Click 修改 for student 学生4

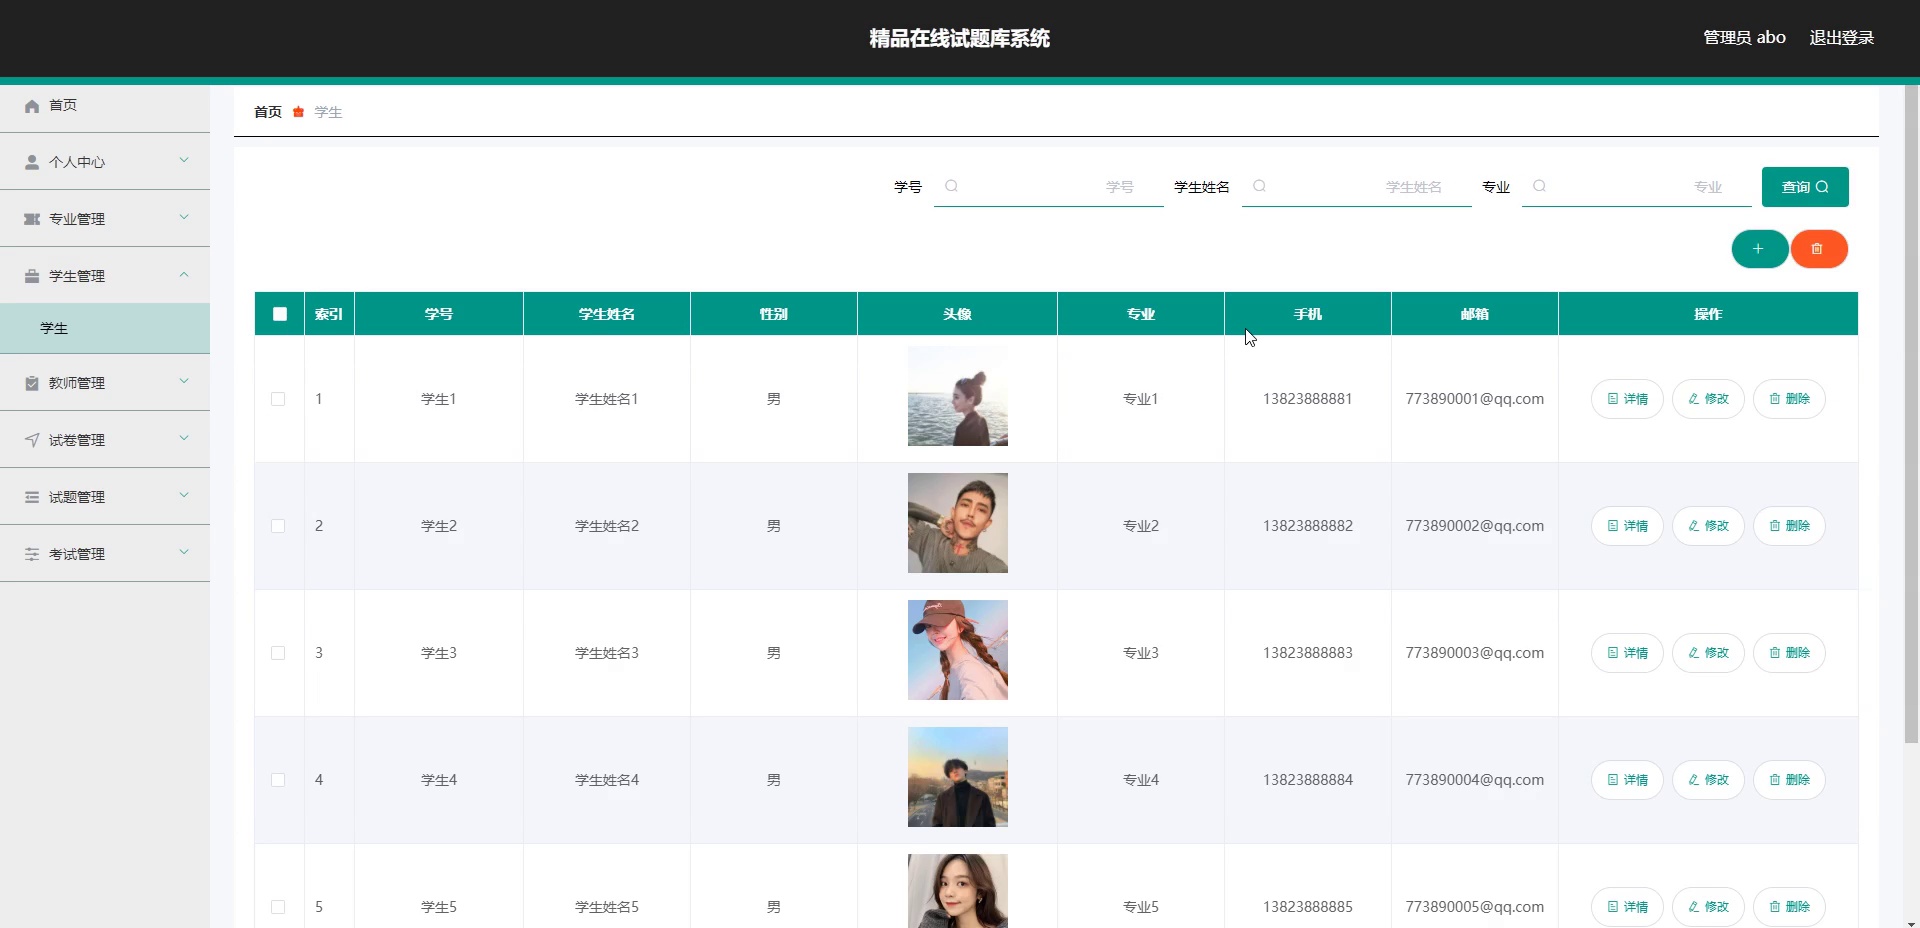point(1708,780)
